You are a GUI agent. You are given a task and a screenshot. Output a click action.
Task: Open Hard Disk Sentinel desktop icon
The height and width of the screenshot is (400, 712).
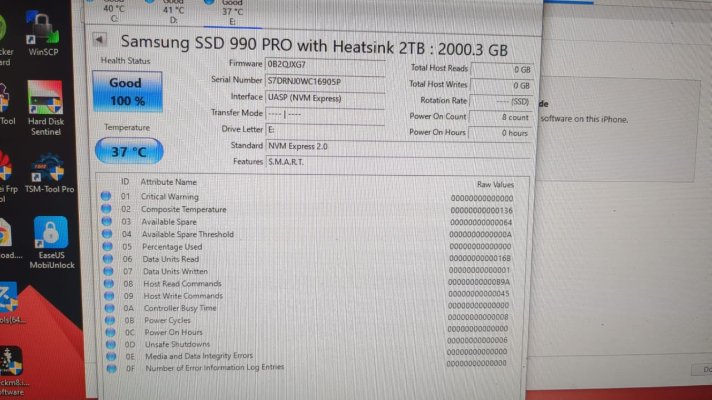pyautogui.click(x=45, y=108)
